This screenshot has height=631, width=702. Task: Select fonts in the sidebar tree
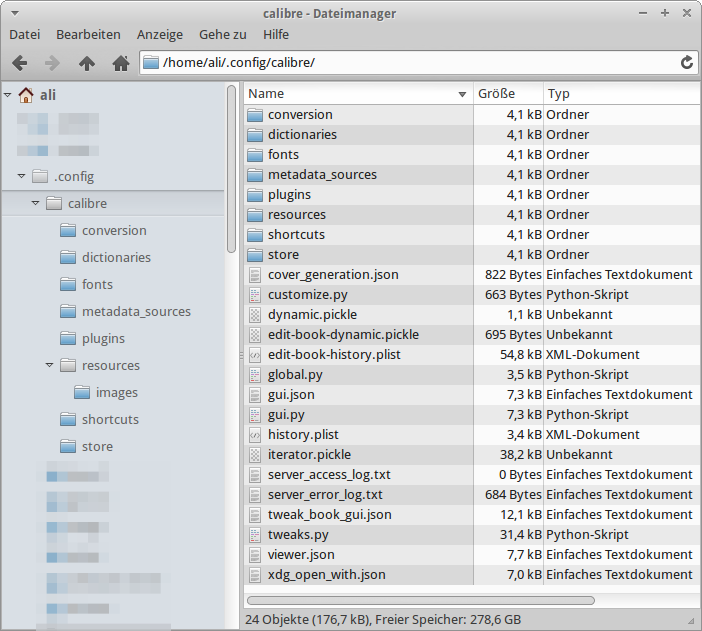tap(97, 284)
